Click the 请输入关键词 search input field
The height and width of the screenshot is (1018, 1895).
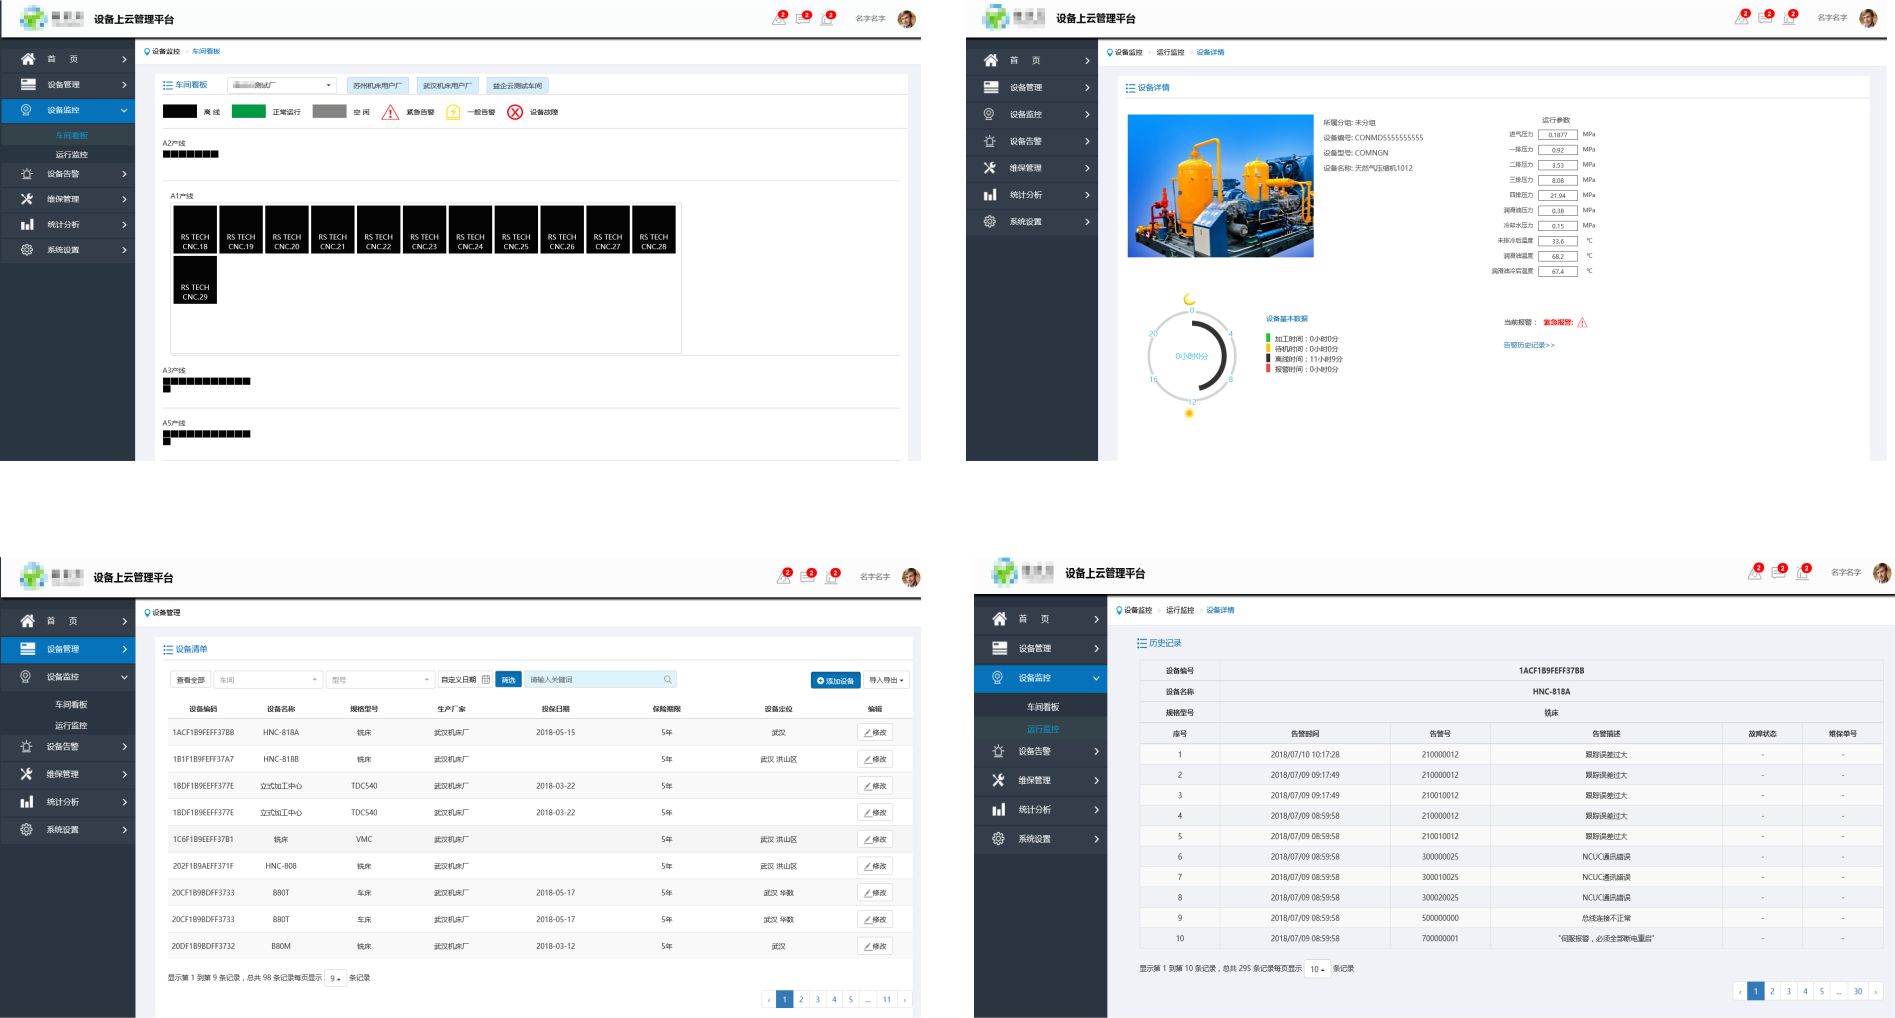[594, 680]
